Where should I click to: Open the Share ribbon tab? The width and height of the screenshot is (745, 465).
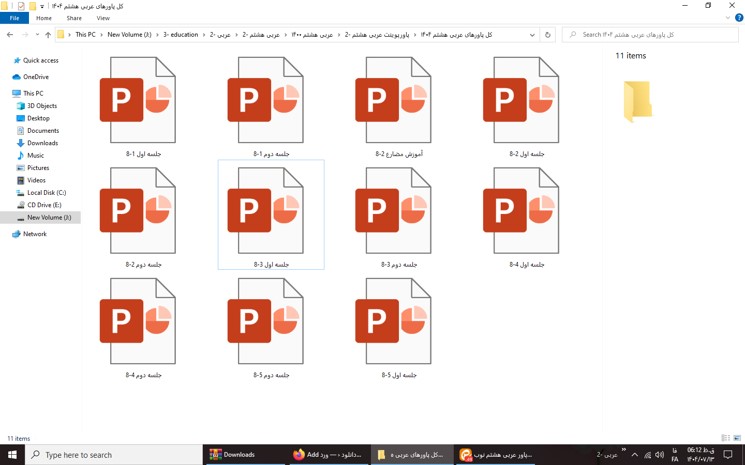(74, 18)
